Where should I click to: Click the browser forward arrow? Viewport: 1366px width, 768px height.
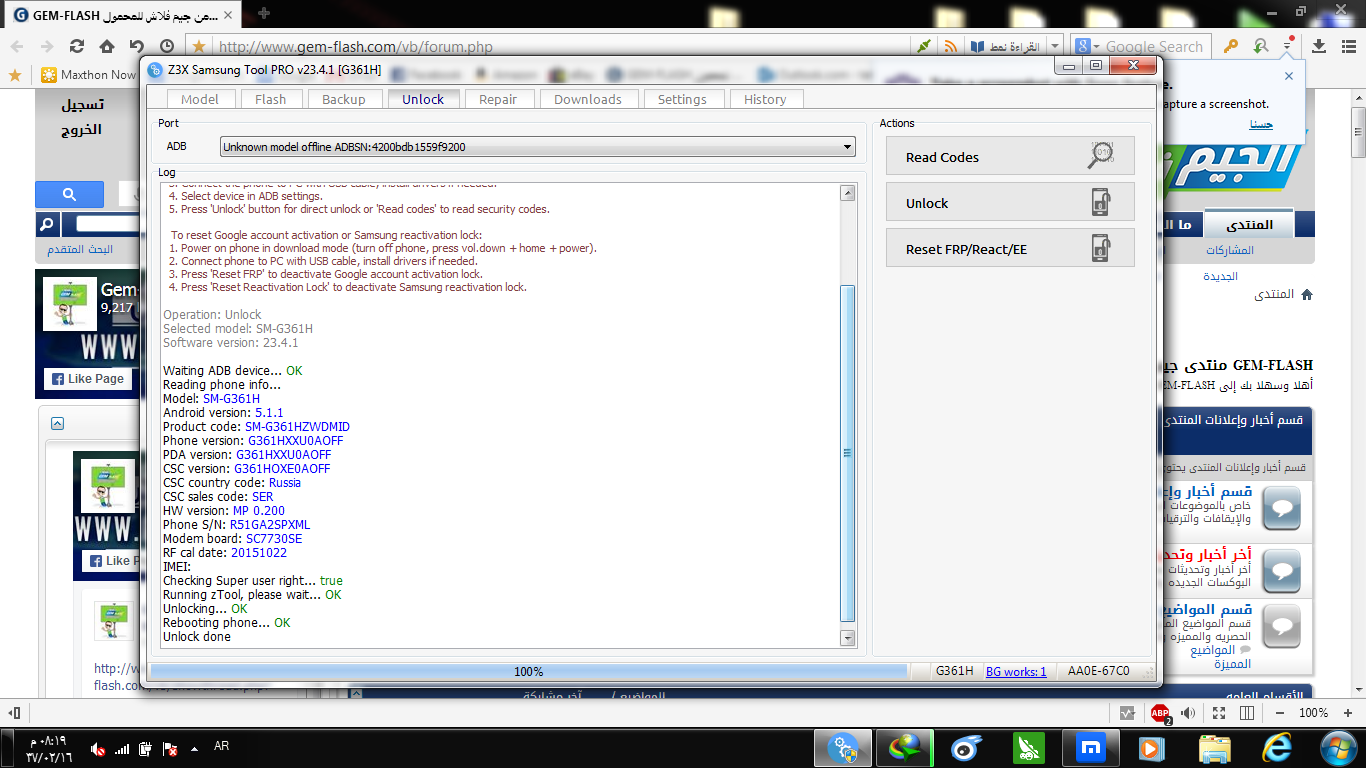[x=46, y=46]
